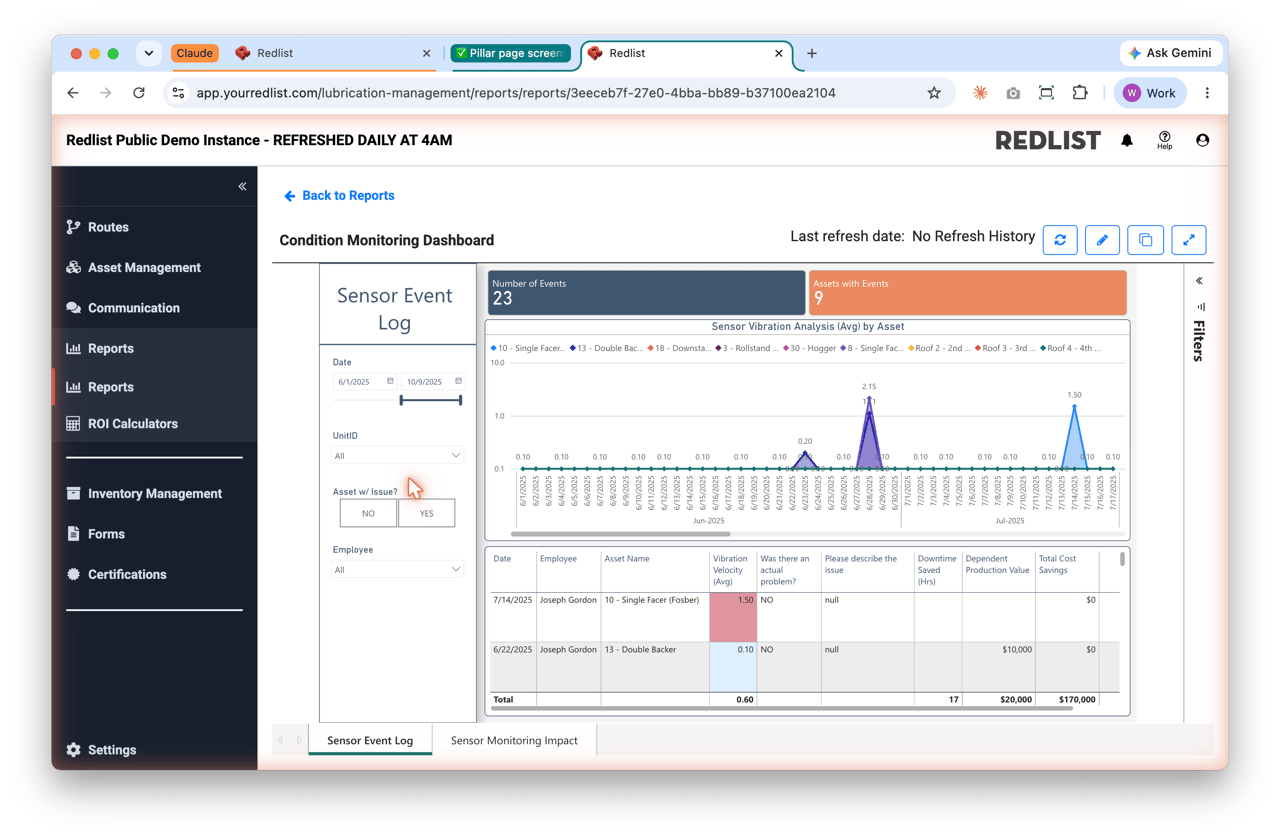Open the user account profile icon
This screenshot has width=1280, height=838.
tap(1202, 141)
